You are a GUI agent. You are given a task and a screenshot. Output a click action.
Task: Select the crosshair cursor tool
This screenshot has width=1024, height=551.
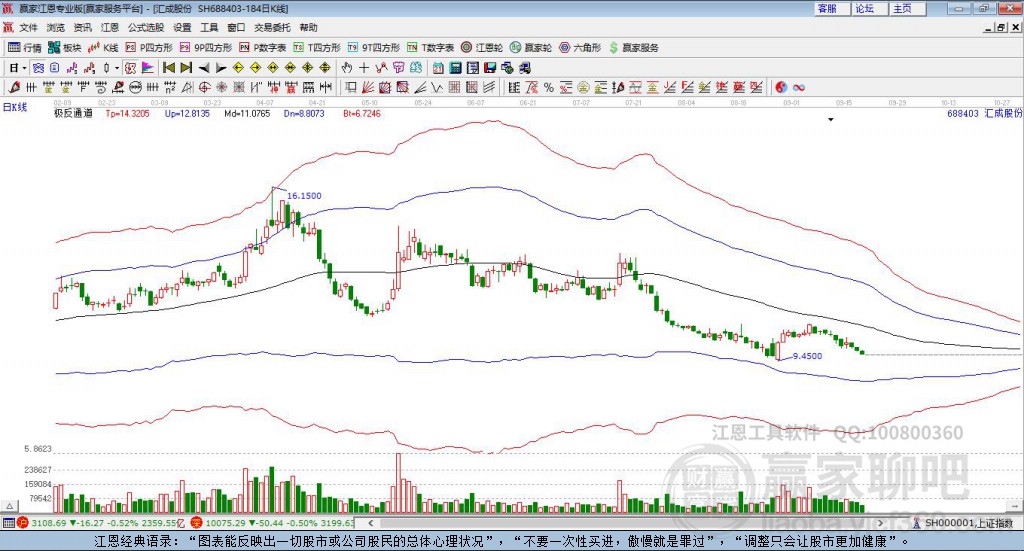(x=364, y=68)
